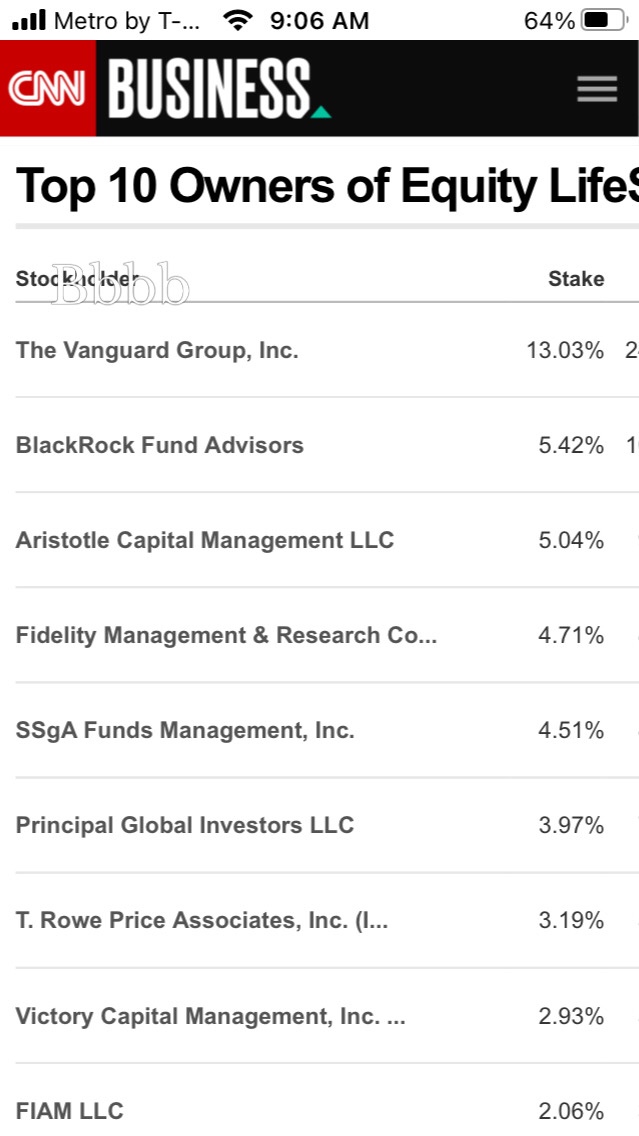Viewport: 639px width, 1136px height.
Task: Select Principal Global Investors LLC
Action: coord(185,825)
